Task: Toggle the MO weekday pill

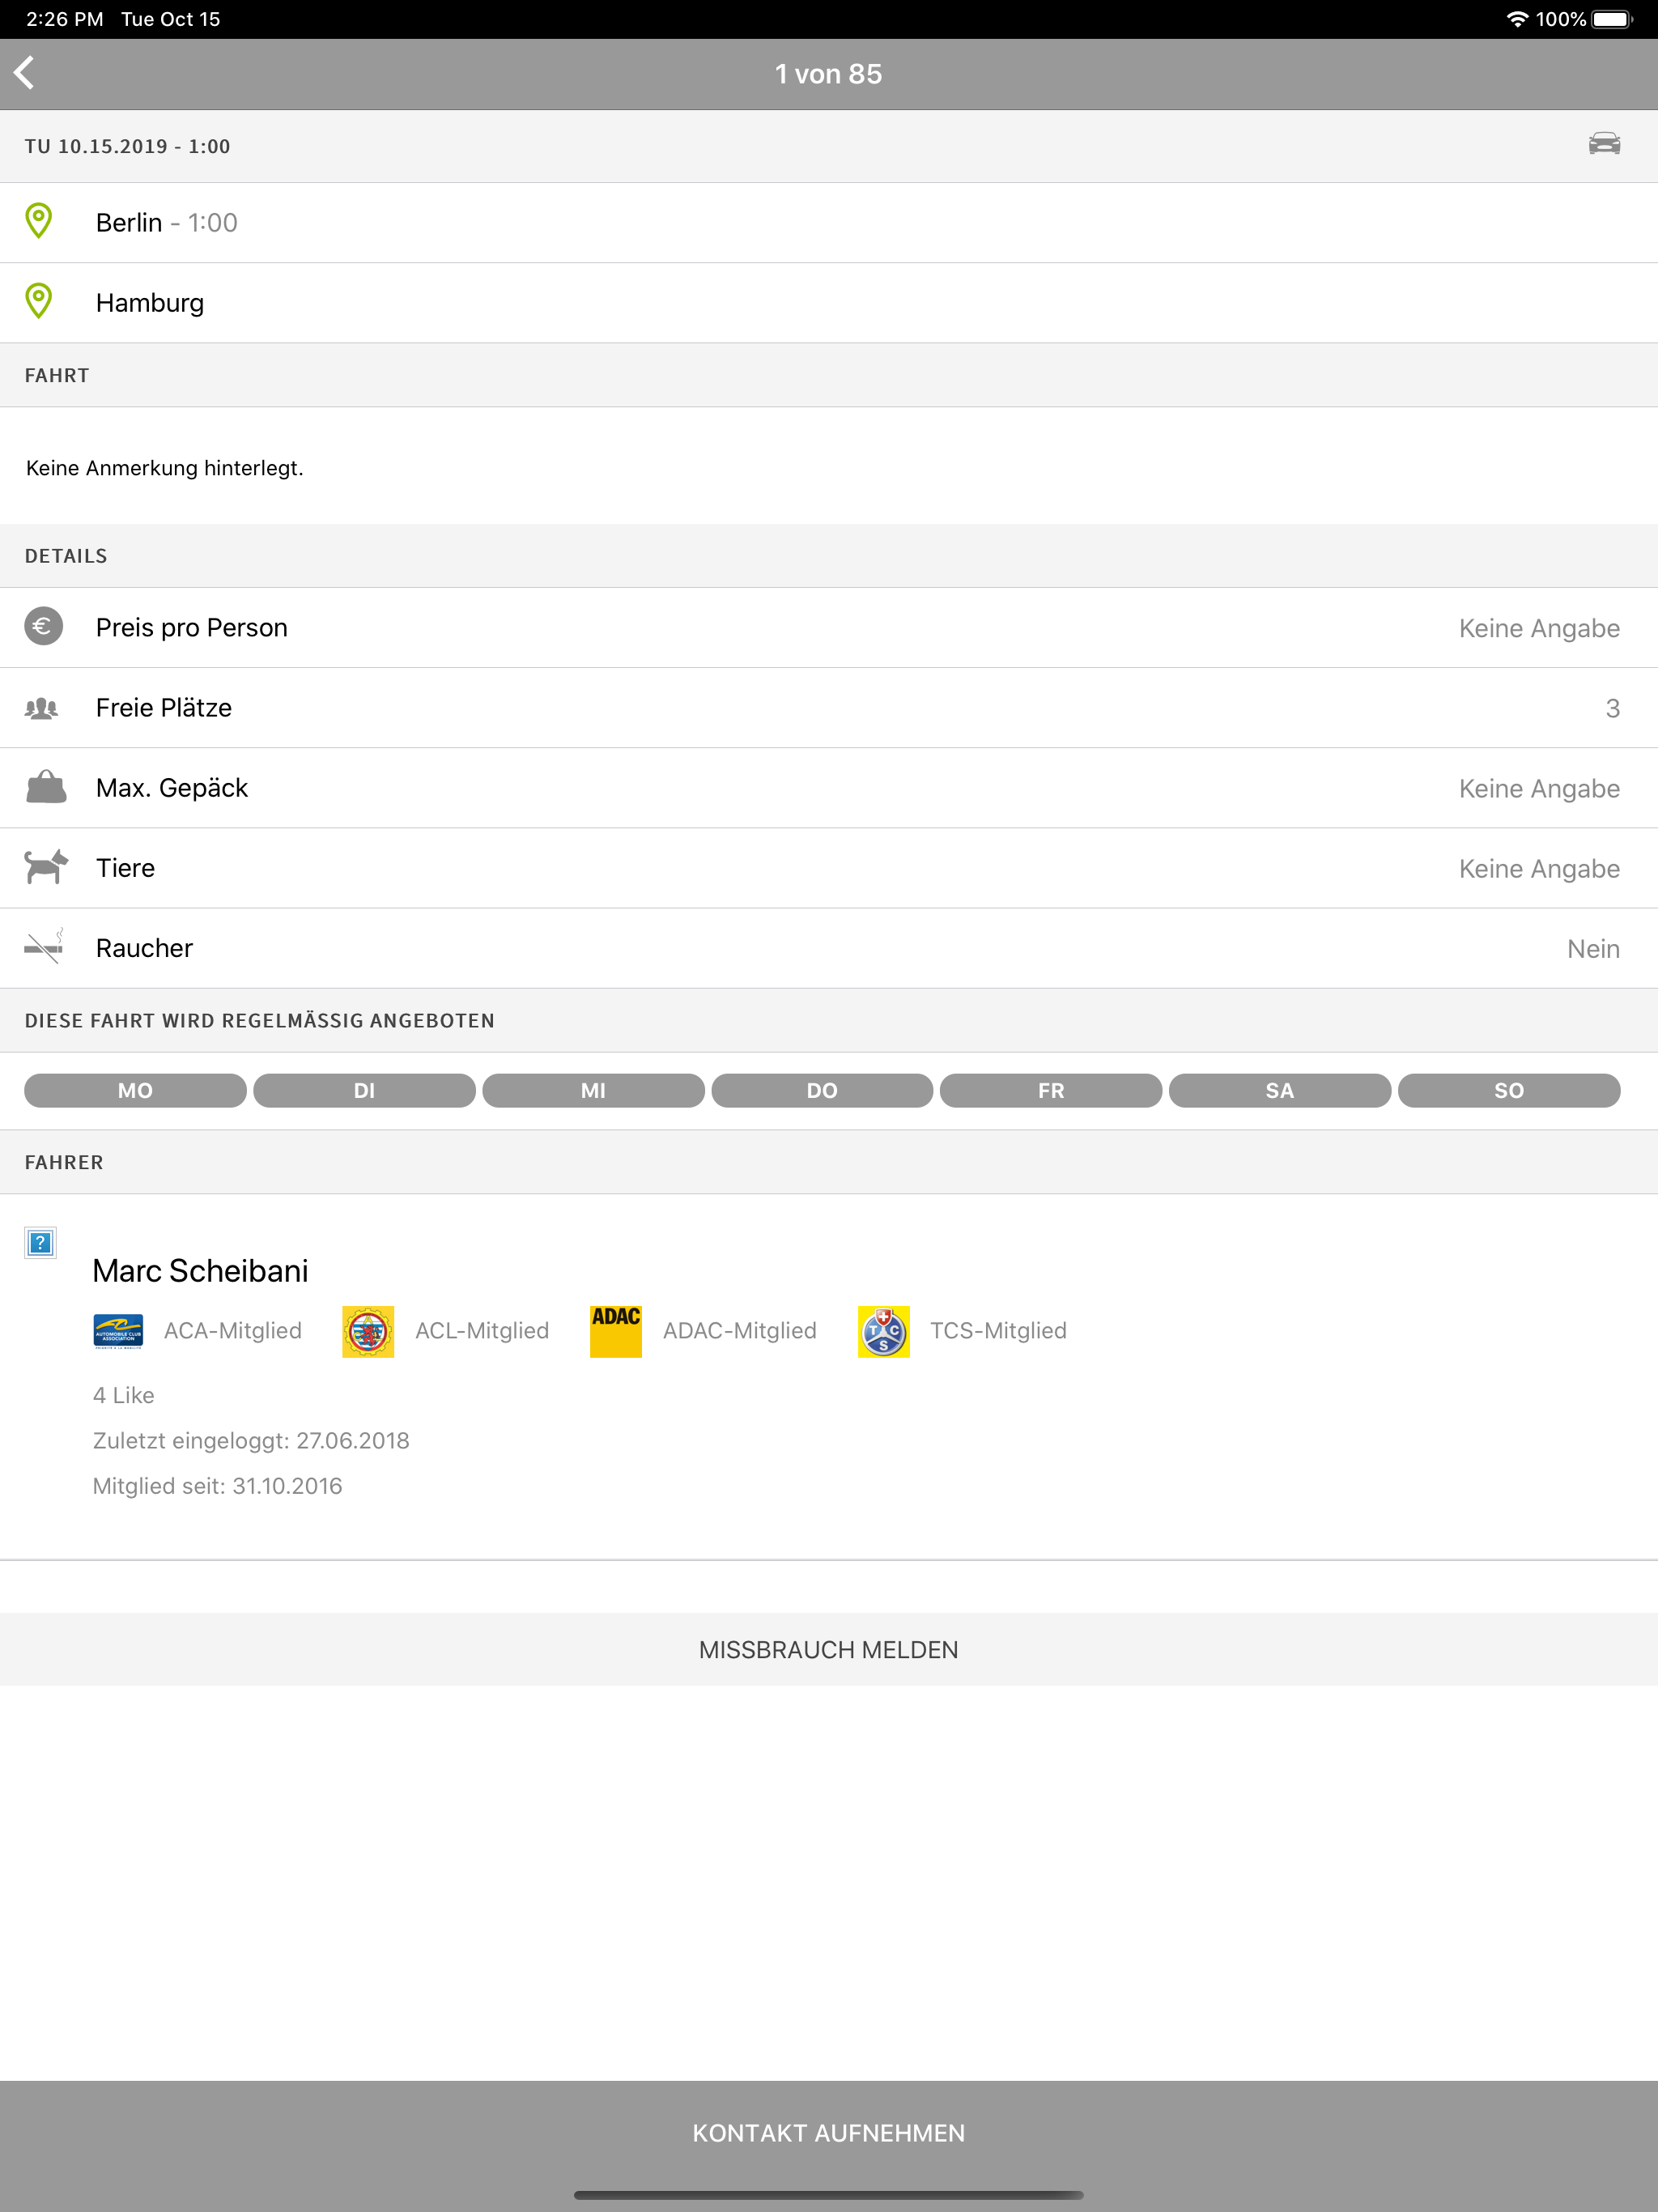Action: tap(135, 1090)
